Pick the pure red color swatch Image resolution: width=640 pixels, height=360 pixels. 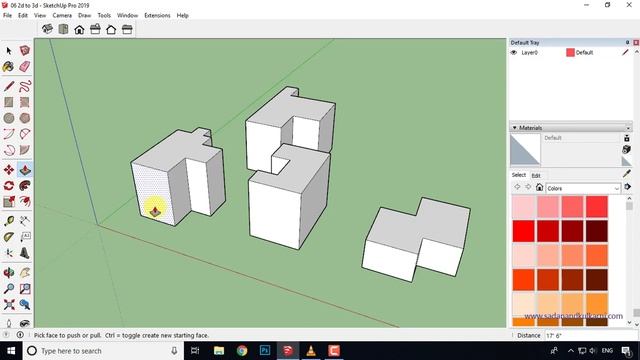coord(524,231)
